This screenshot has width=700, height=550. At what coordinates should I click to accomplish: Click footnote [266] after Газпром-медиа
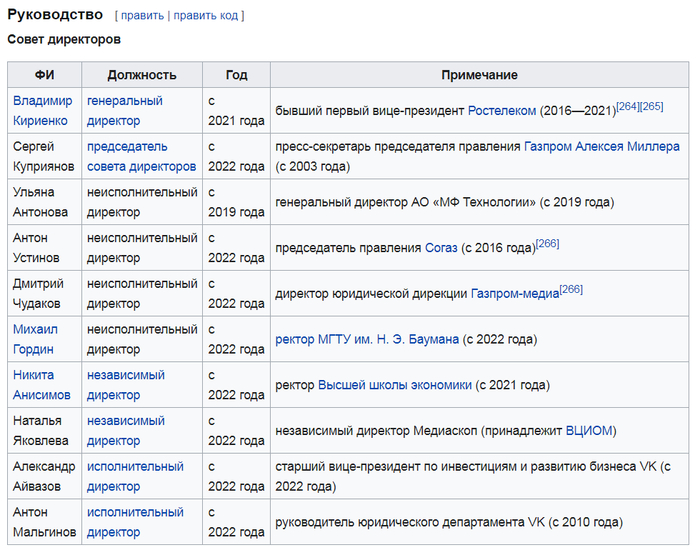(571, 289)
